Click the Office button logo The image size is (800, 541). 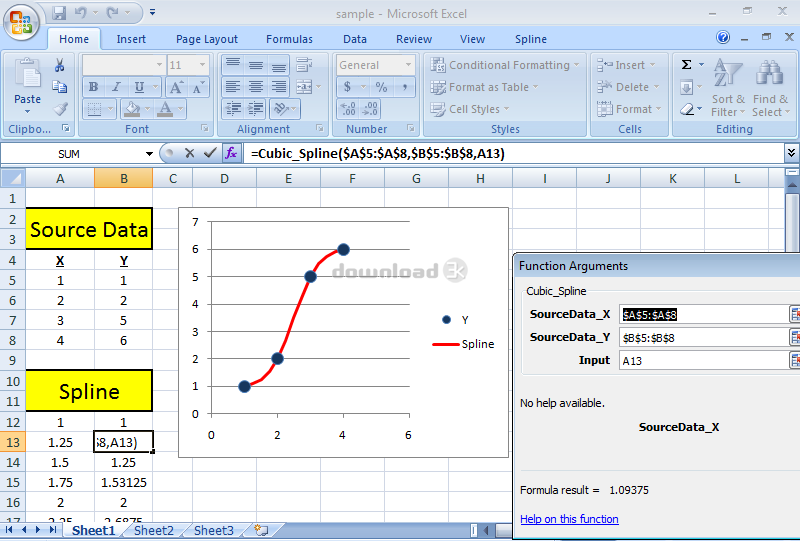(x=22, y=20)
